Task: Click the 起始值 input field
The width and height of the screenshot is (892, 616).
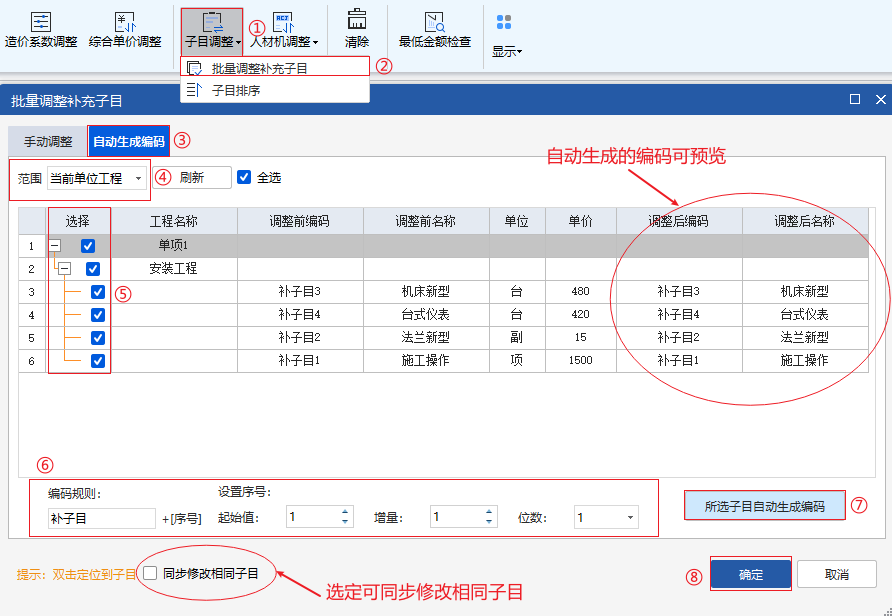Action: (x=313, y=517)
